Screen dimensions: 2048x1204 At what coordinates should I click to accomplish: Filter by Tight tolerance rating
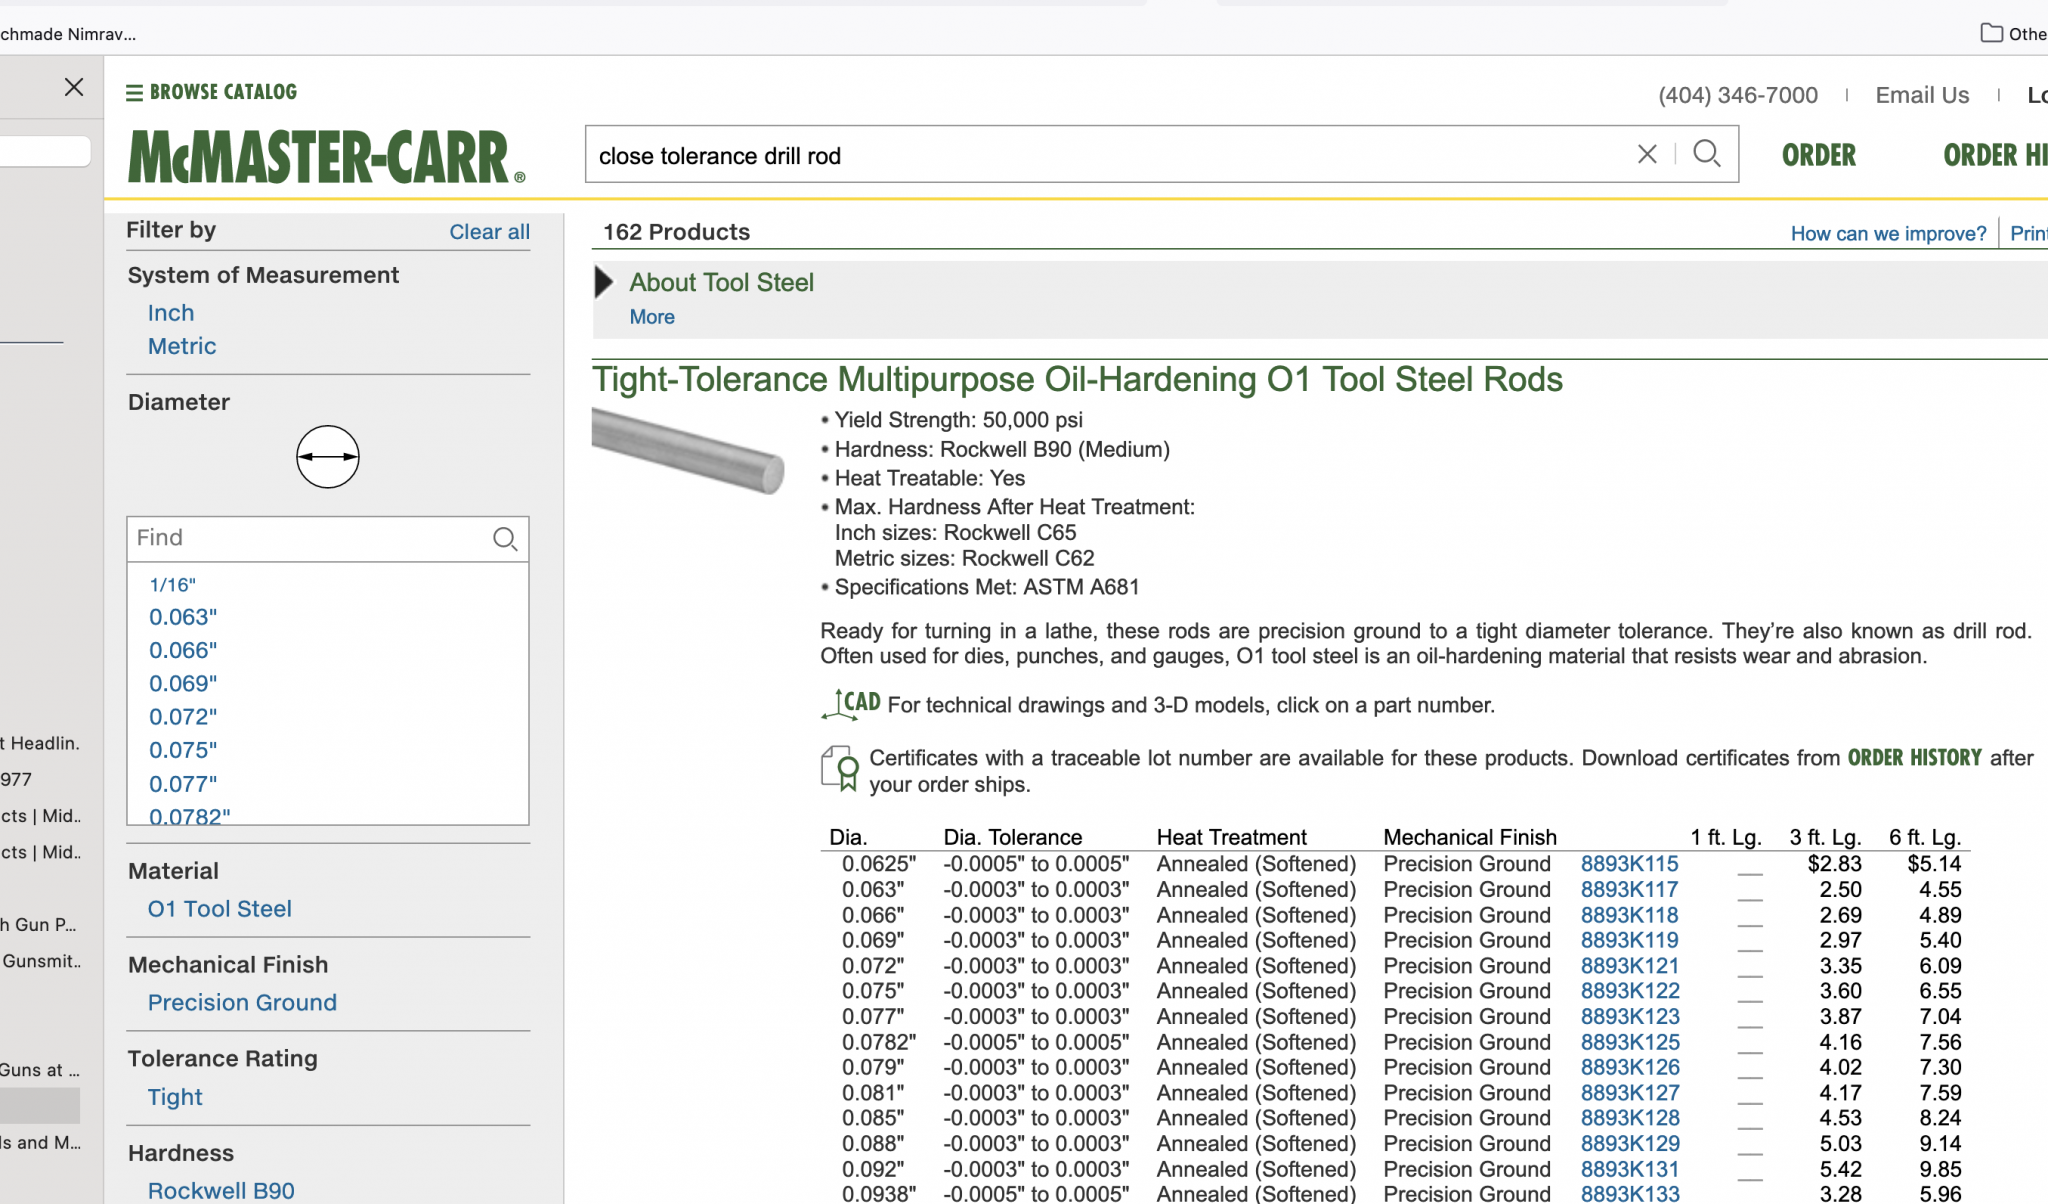pyautogui.click(x=175, y=1097)
